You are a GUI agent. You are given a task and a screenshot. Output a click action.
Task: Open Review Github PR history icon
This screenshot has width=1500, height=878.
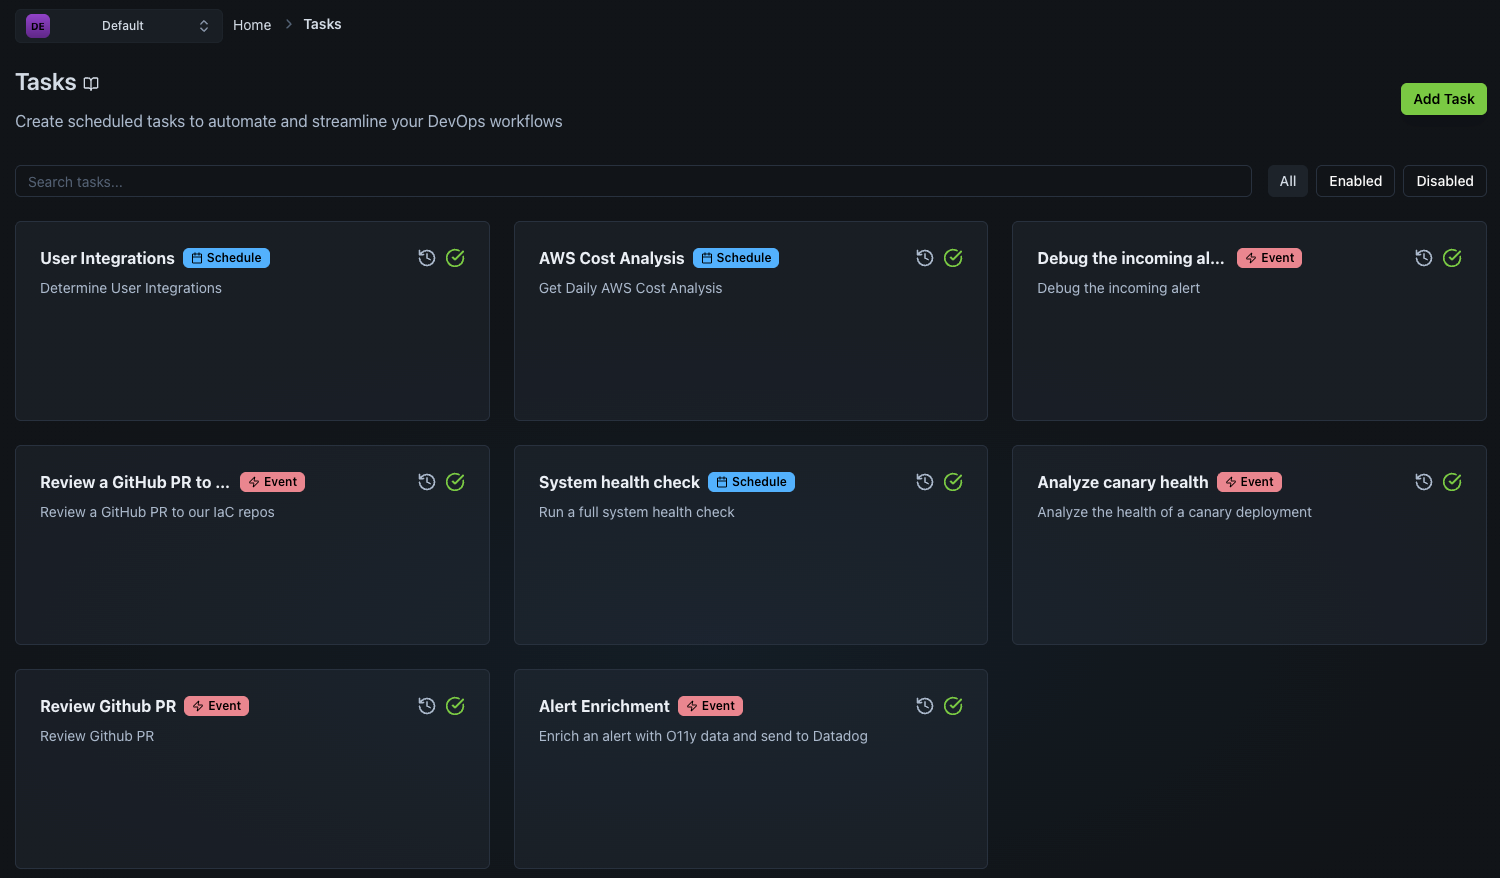(427, 706)
